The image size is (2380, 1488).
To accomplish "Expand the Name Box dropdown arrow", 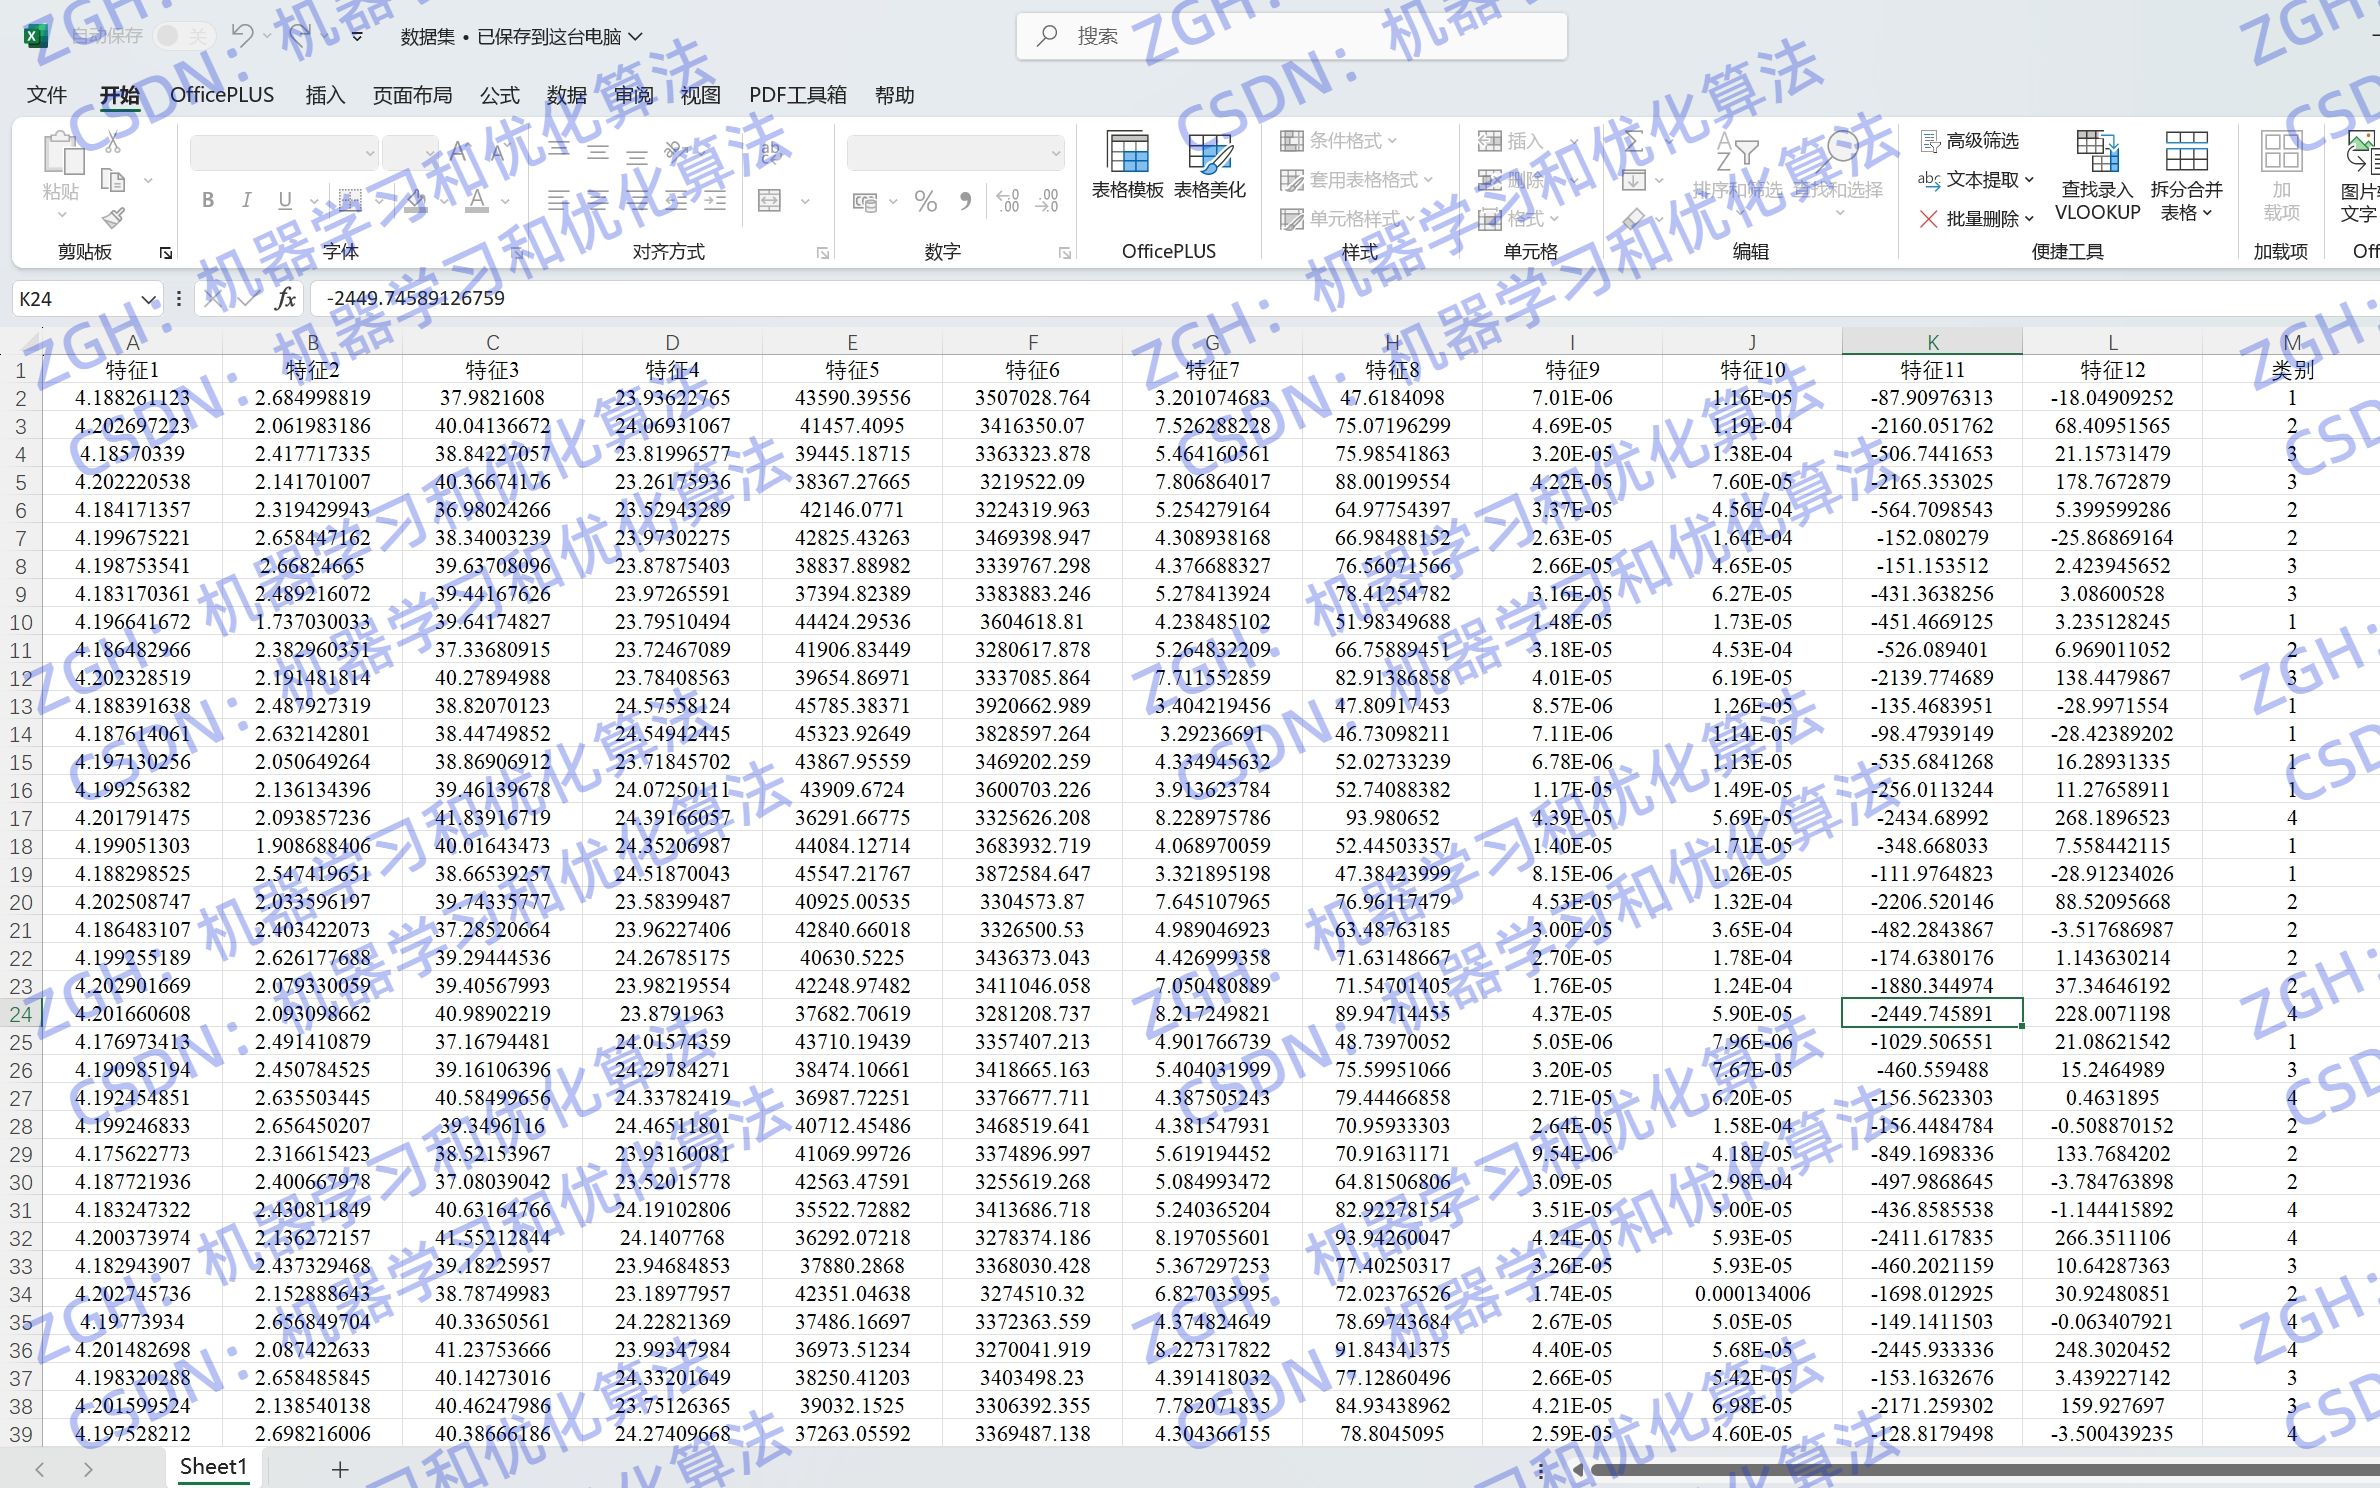I will pyautogui.click(x=149, y=299).
